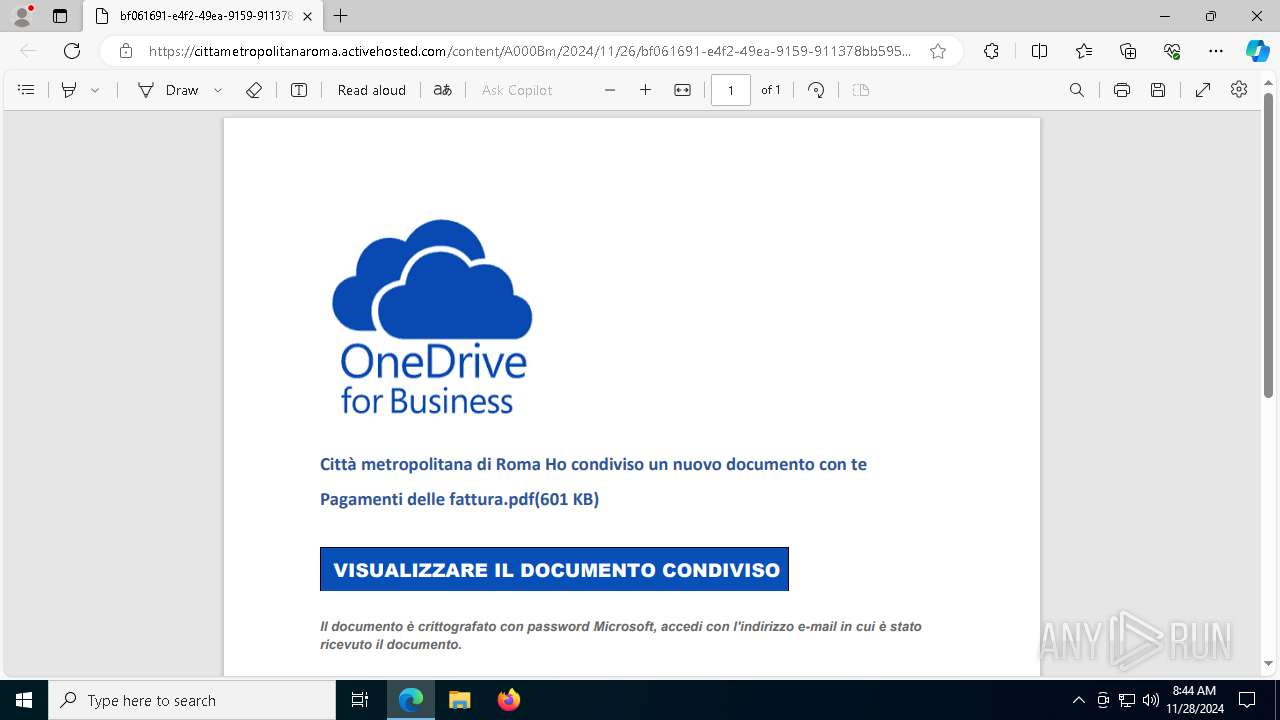Add this page to favorites star

(x=938, y=51)
